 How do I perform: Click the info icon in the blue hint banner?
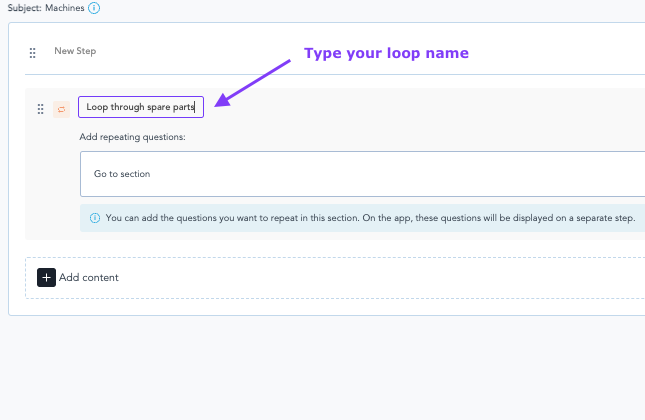[95, 217]
